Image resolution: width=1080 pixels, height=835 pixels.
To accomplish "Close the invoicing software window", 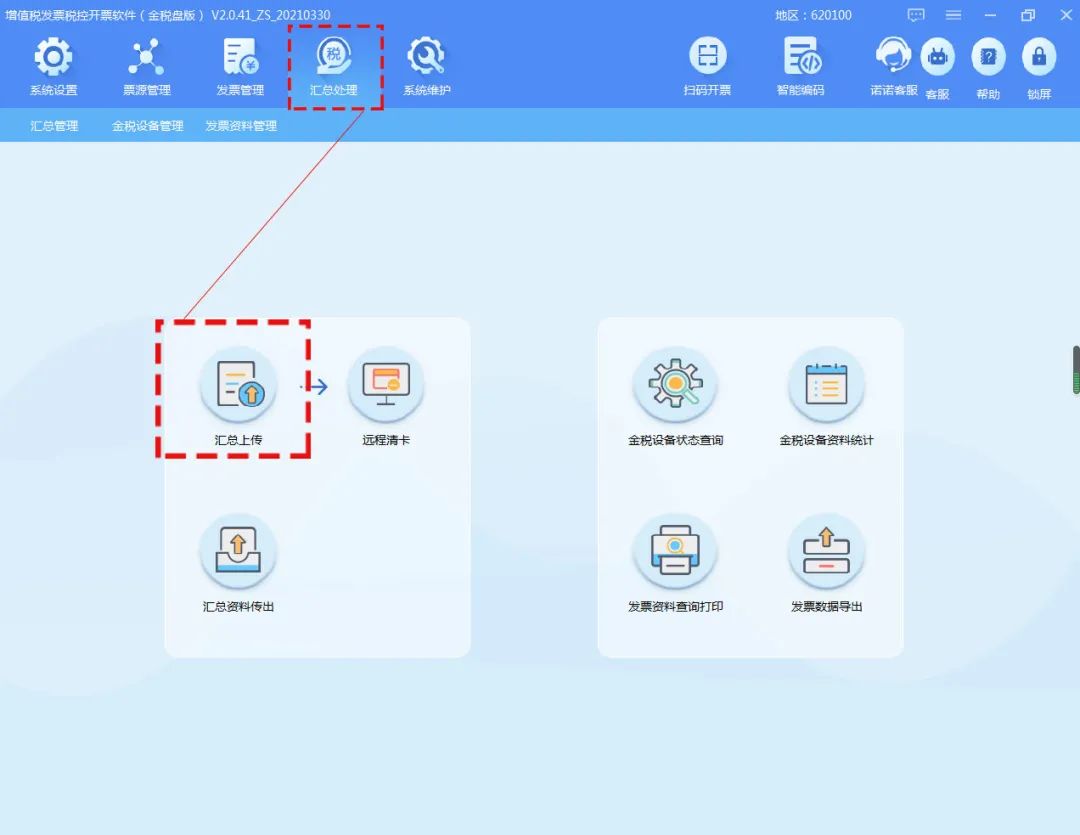I will point(1066,14).
